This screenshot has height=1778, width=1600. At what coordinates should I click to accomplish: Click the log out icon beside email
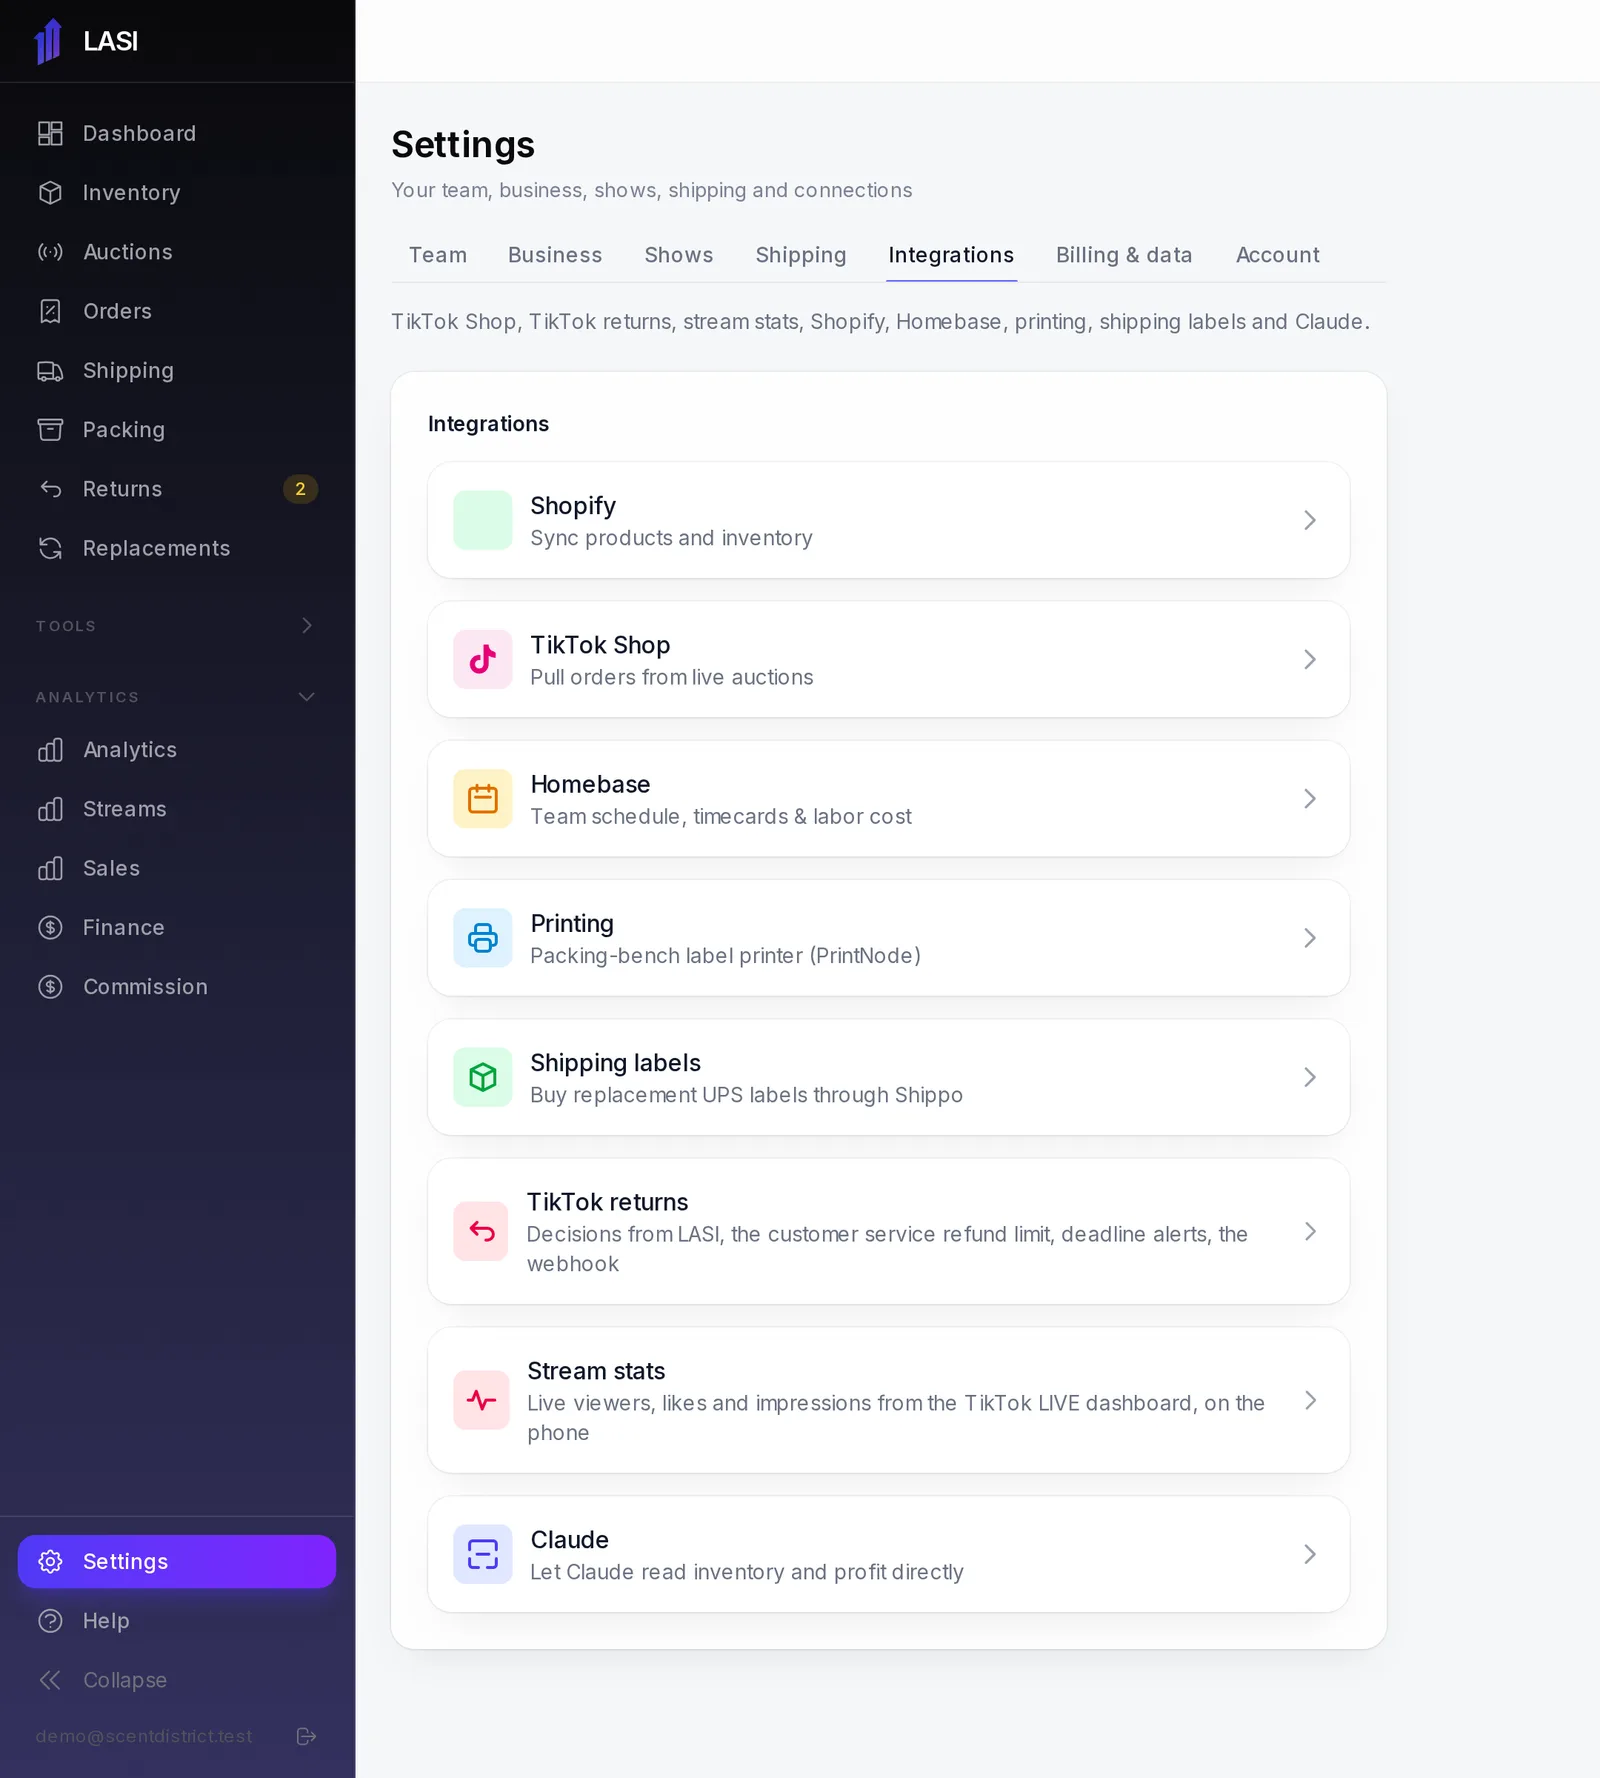coord(307,1736)
